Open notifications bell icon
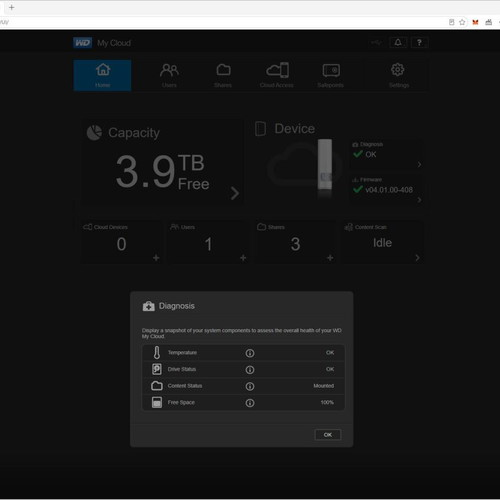This screenshot has width=500, height=500. [398, 43]
